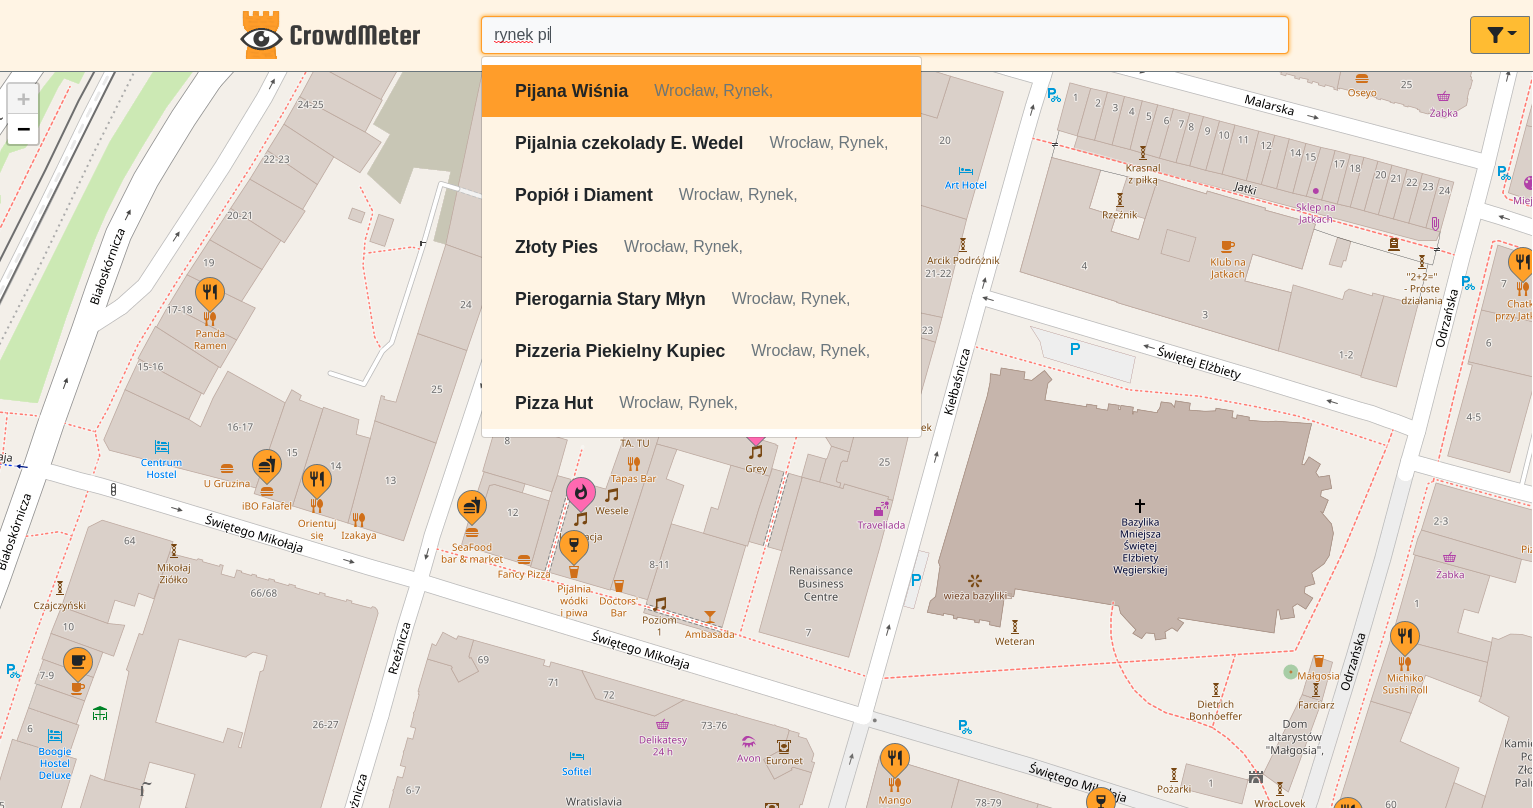Click the Klub na Jatkach cup icon
Screen dimensions: 1533x808
pos(1228,246)
